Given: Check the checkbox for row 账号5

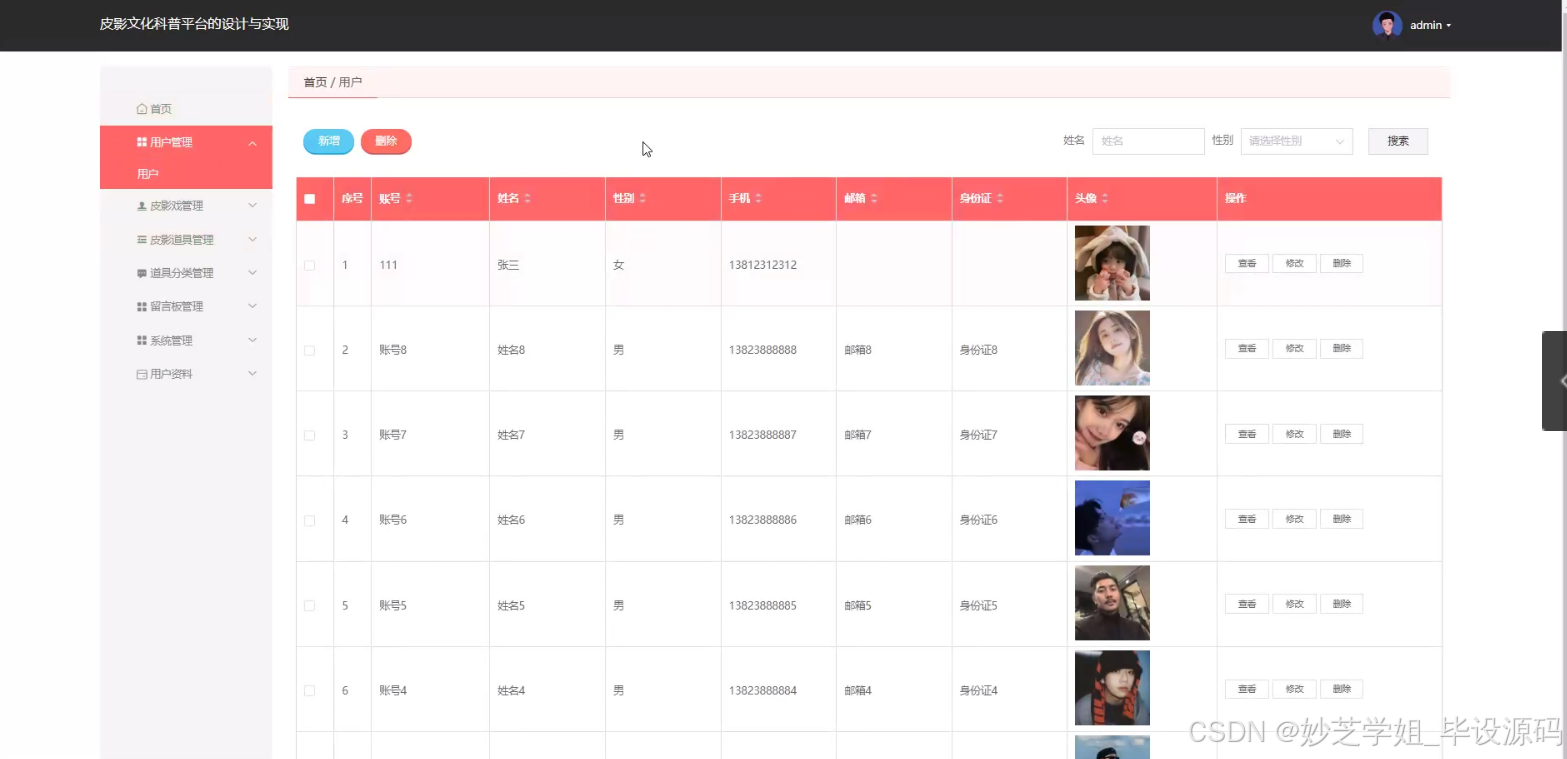Looking at the screenshot, I should [x=310, y=605].
